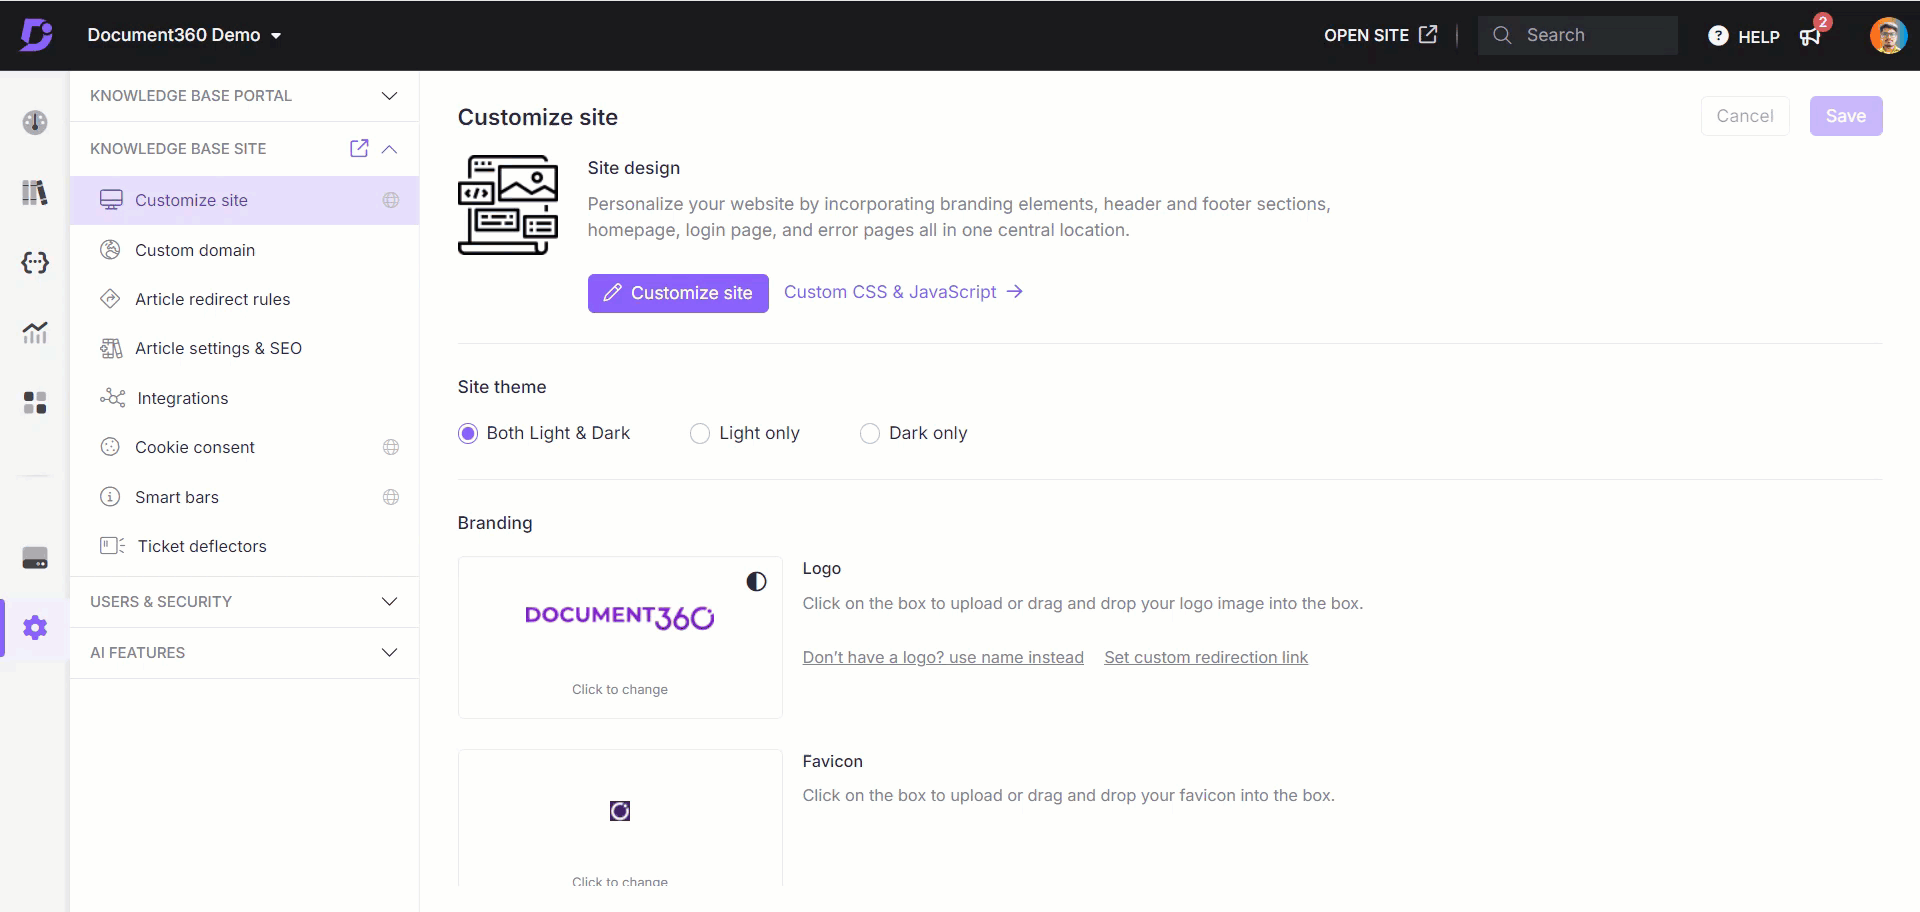The image size is (1920, 912).
Task: Click the Integrations nodes icon
Action: click(x=112, y=398)
